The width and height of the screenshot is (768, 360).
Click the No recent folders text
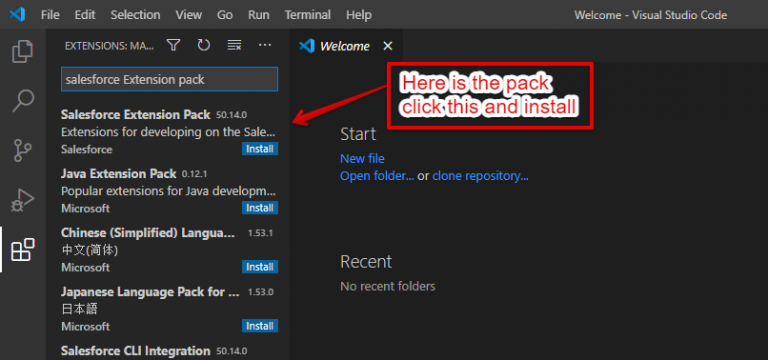(388, 286)
